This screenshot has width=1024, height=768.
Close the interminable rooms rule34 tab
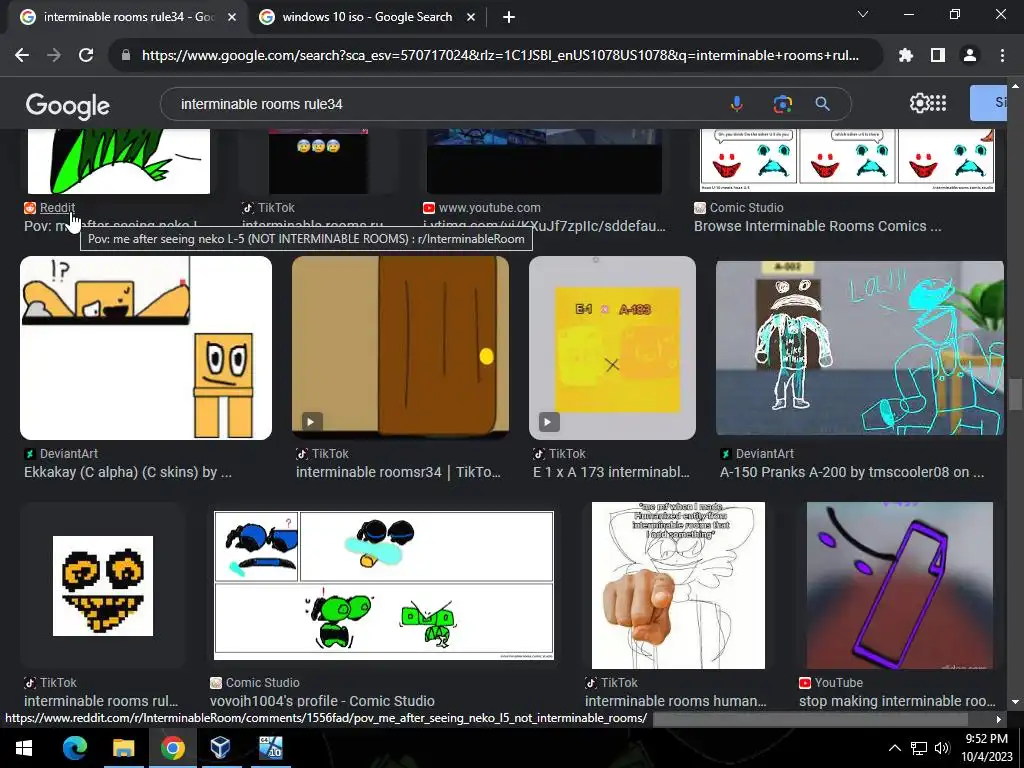click(x=232, y=18)
